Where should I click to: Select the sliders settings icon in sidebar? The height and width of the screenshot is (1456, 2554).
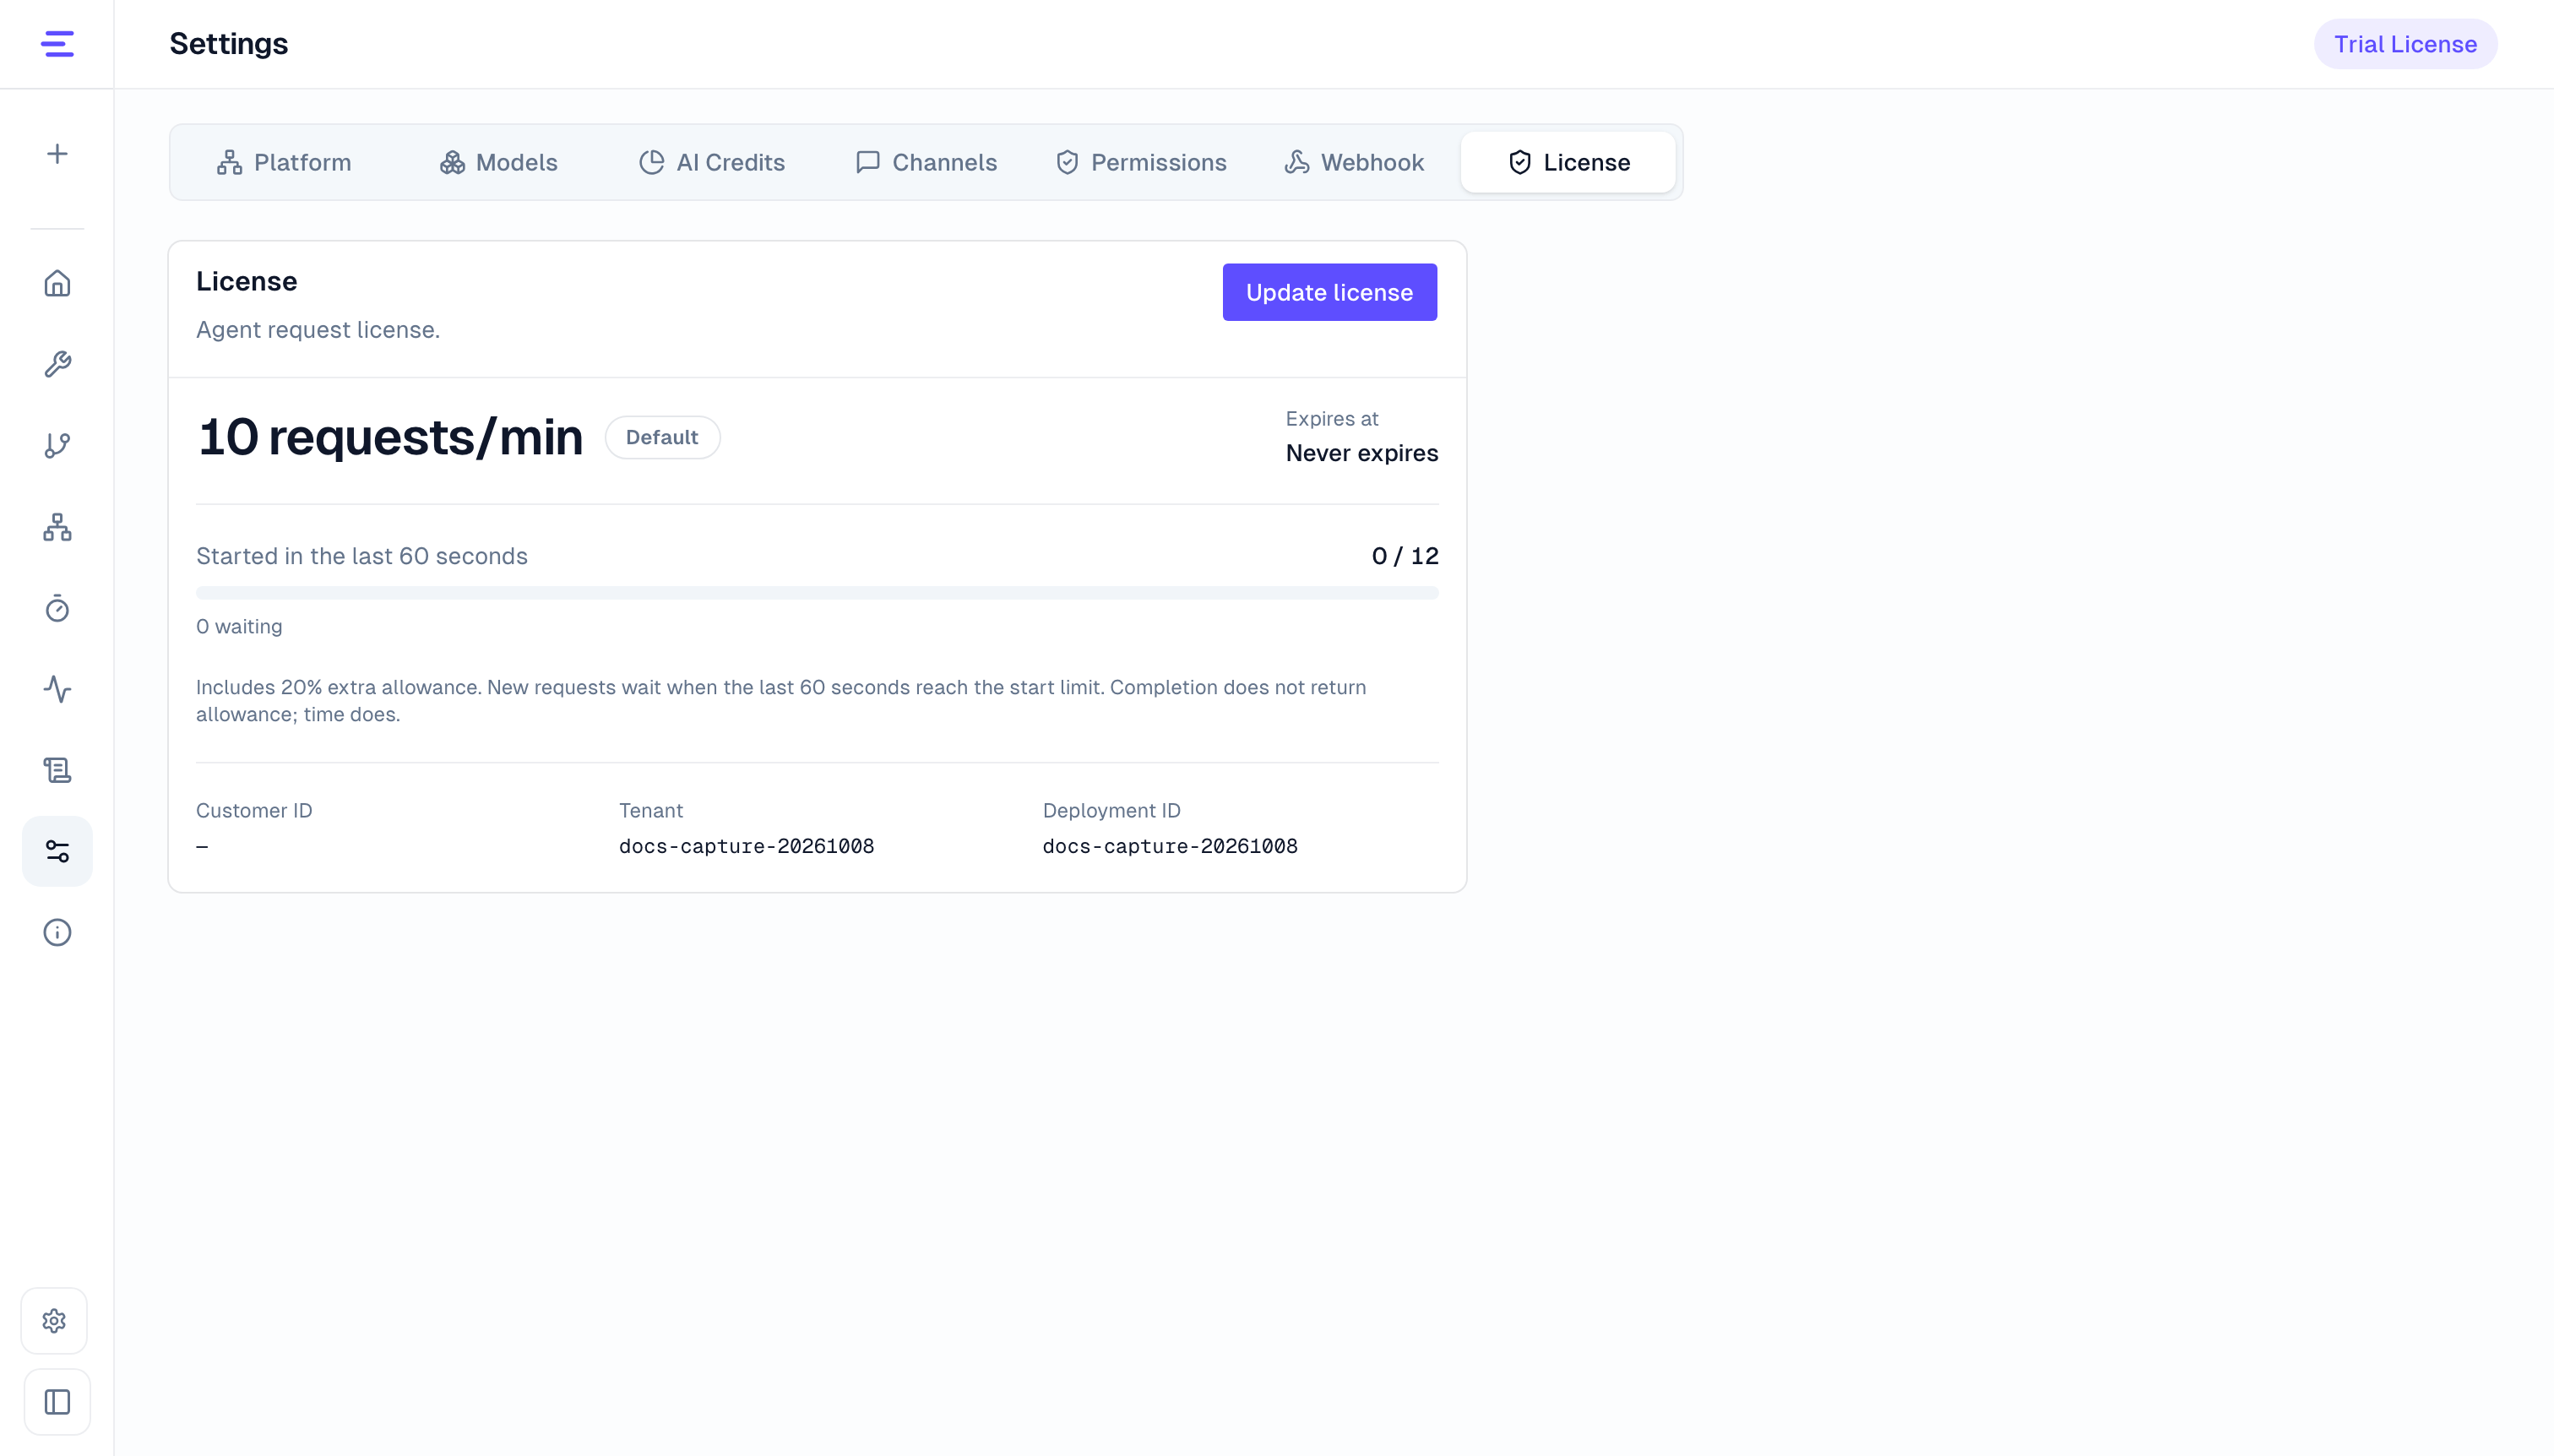(57, 851)
